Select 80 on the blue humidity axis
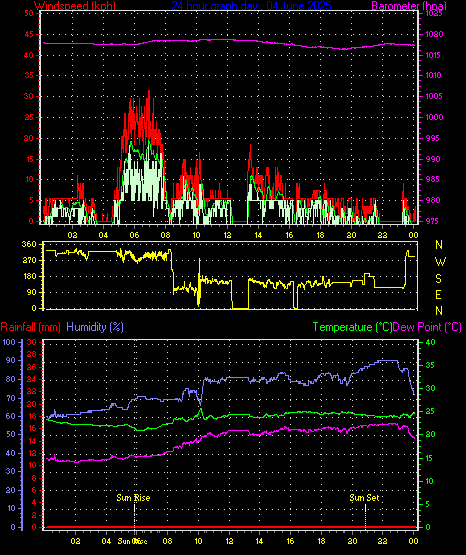The width and height of the screenshot is (466, 555). pyautogui.click(x=11, y=379)
